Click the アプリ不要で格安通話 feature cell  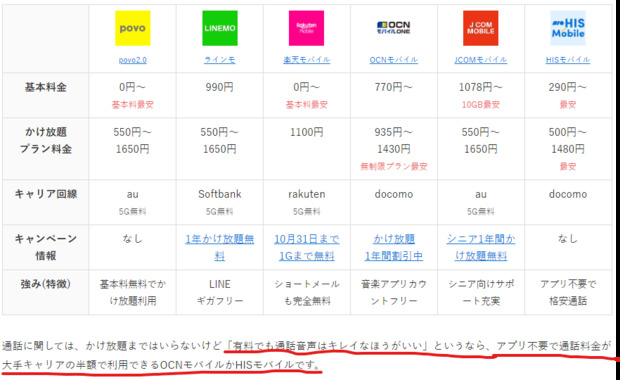click(x=568, y=293)
